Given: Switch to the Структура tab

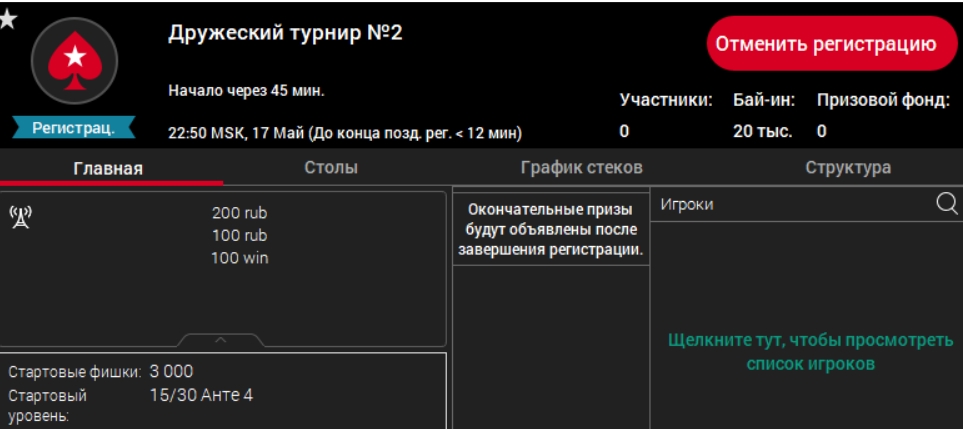Looking at the screenshot, I should click(x=848, y=168).
